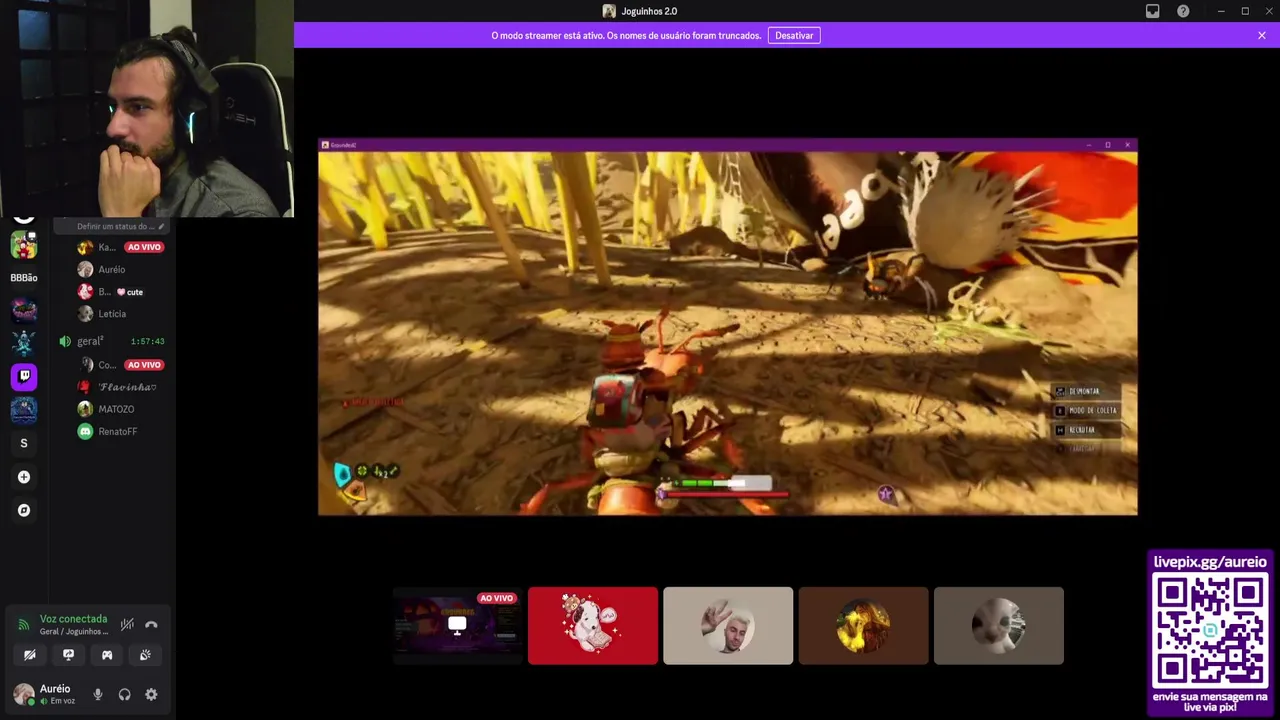This screenshot has height=720, width=1280.
Task: Select the brown golden-avatar participant tile
Action: click(864, 626)
